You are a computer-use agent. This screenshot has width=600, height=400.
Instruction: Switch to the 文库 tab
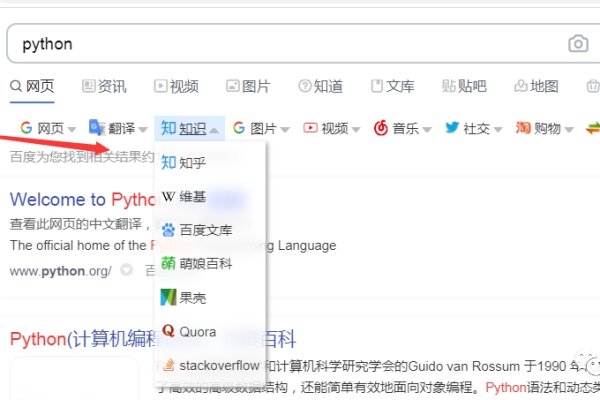coord(393,86)
